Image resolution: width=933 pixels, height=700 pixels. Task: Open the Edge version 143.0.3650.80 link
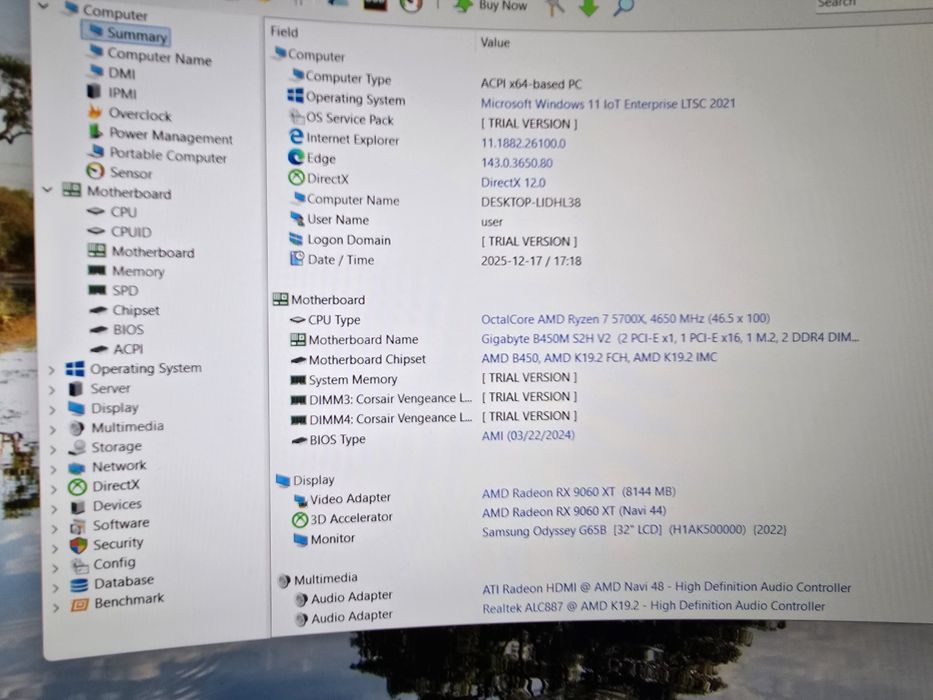point(517,163)
